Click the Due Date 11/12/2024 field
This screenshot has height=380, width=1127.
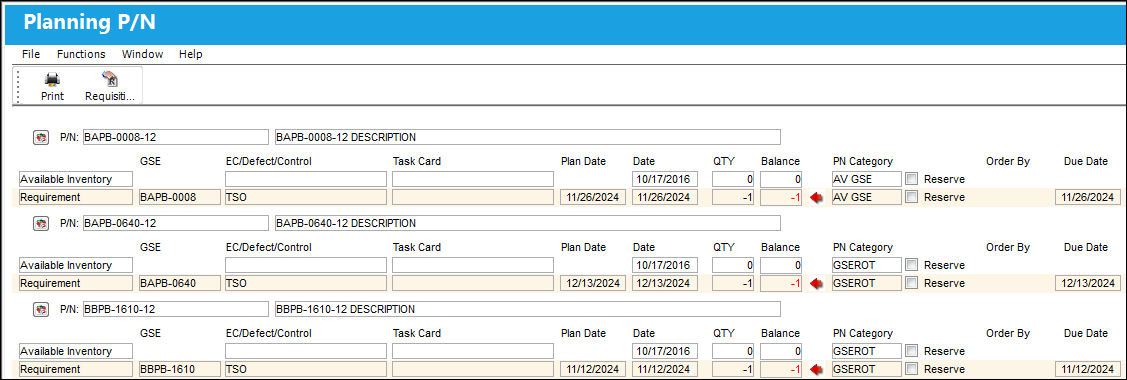pyautogui.click(x=1087, y=369)
